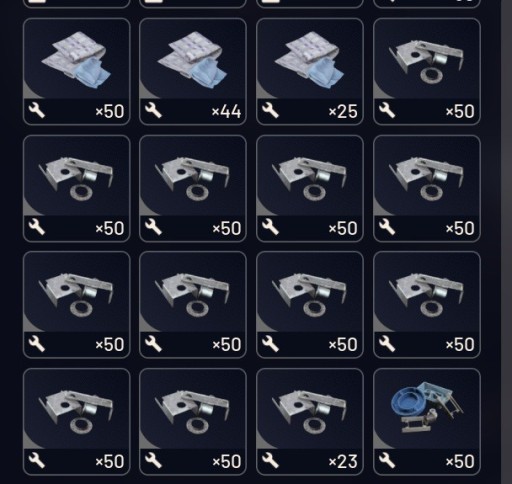Select metal parts stack directly below ×50 fabric
The width and height of the screenshot is (512, 484).
pyautogui.click(x=76, y=188)
